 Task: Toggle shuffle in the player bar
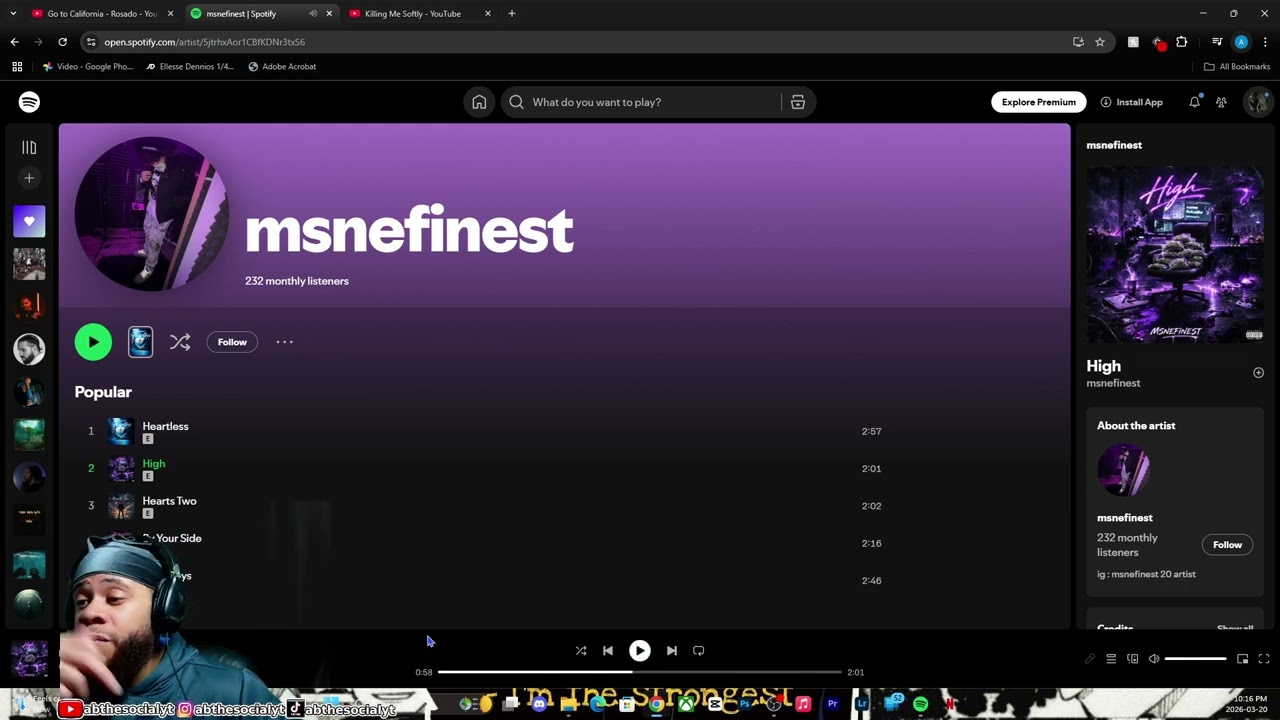(580, 651)
